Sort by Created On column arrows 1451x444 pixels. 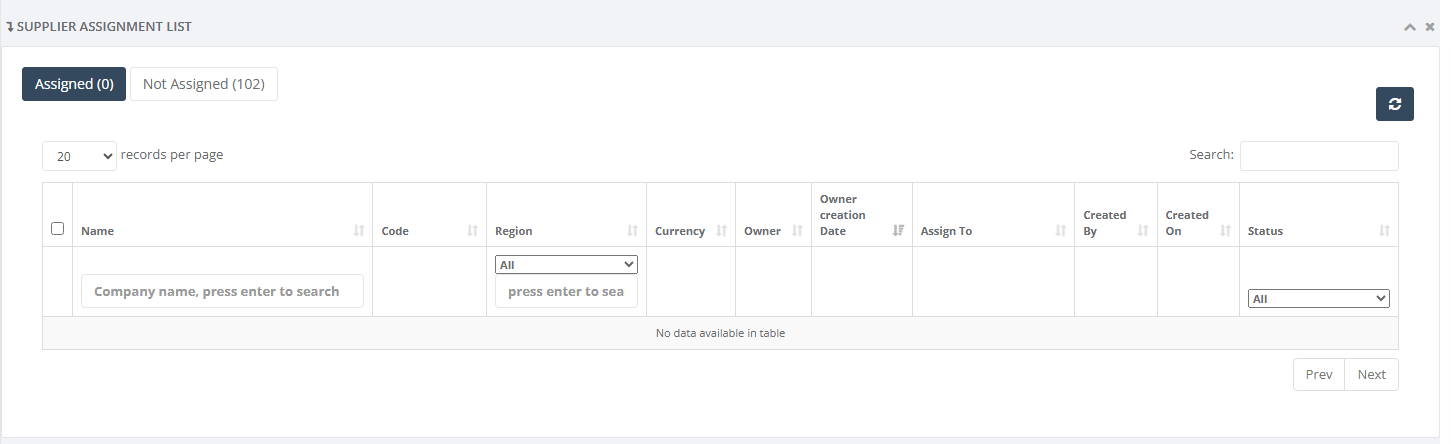[1225, 231]
